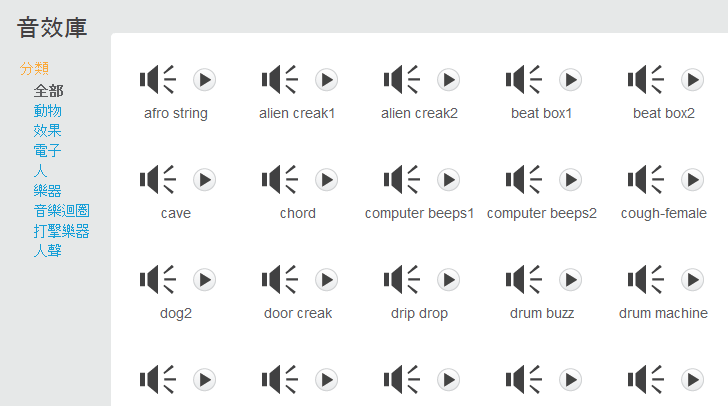The width and height of the screenshot is (728, 406).
Task: Play the chord sound preview
Action: (x=326, y=180)
